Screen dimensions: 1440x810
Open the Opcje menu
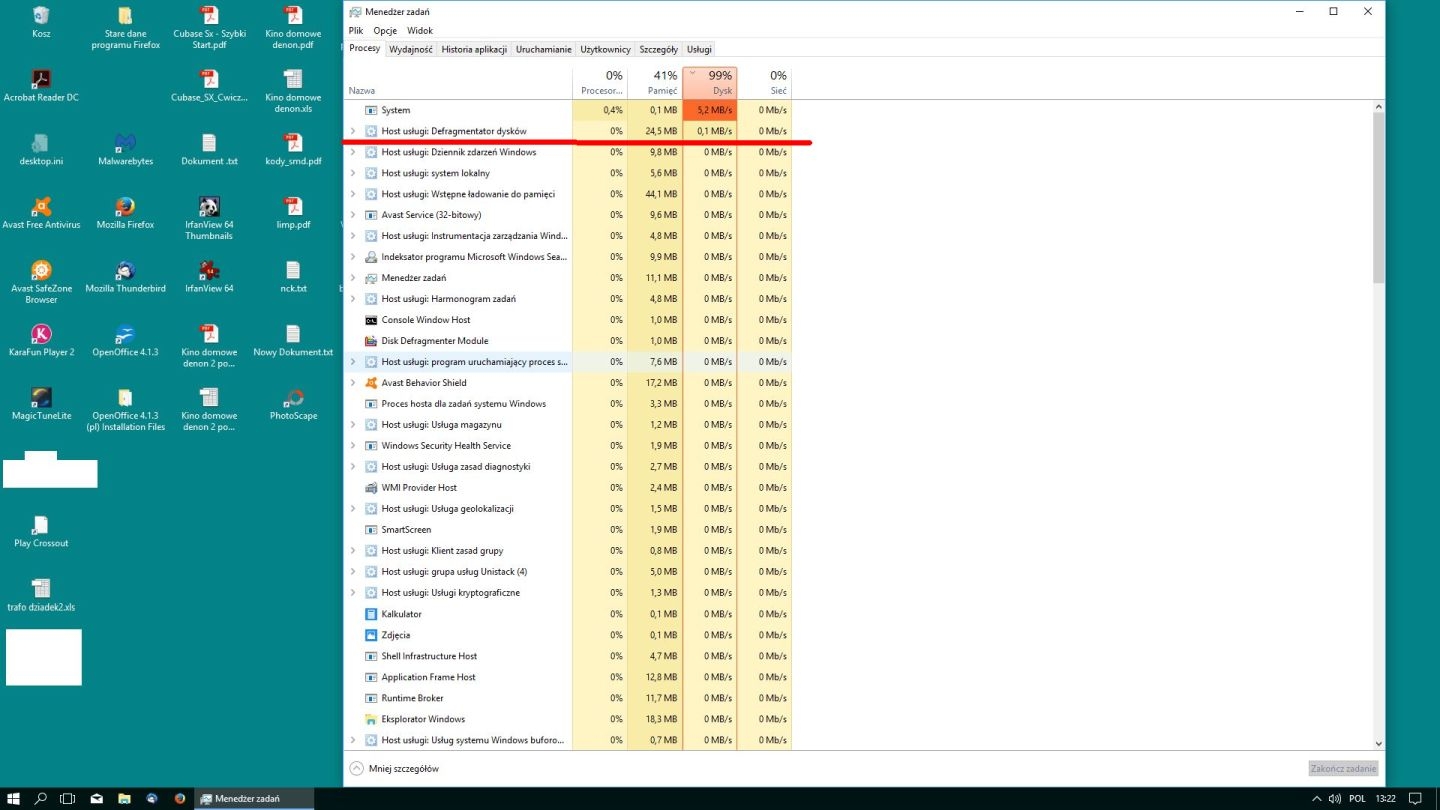(x=385, y=31)
